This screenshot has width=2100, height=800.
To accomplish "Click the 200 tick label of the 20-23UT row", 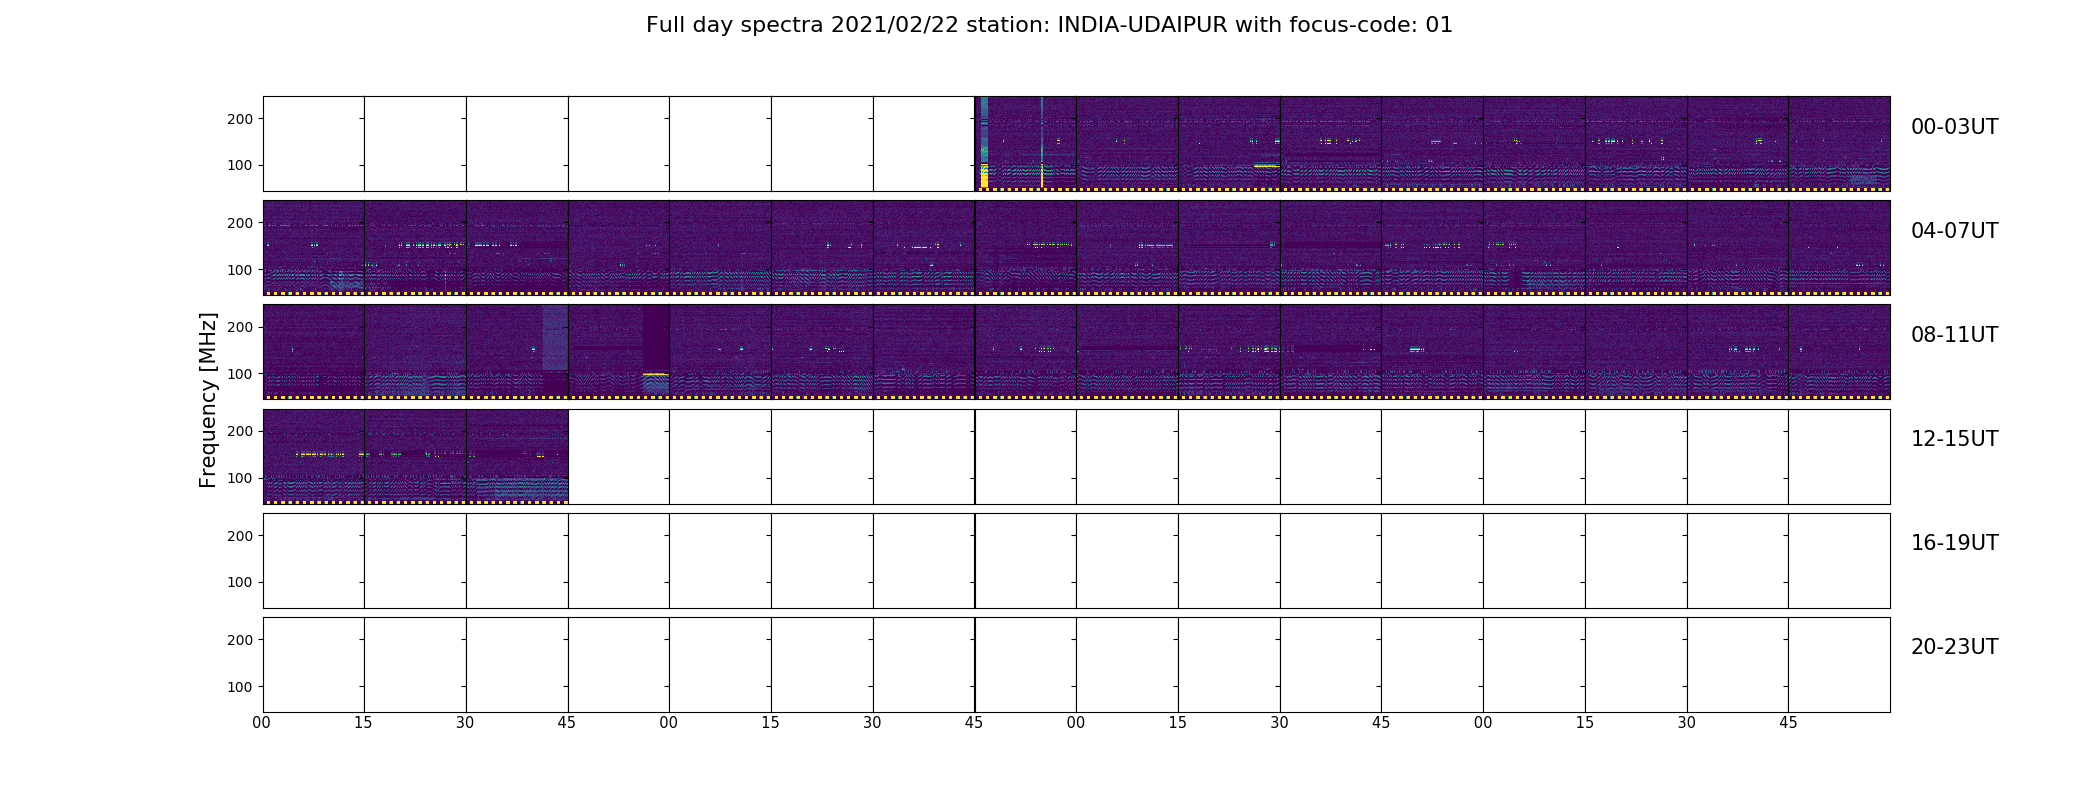I will (240, 640).
